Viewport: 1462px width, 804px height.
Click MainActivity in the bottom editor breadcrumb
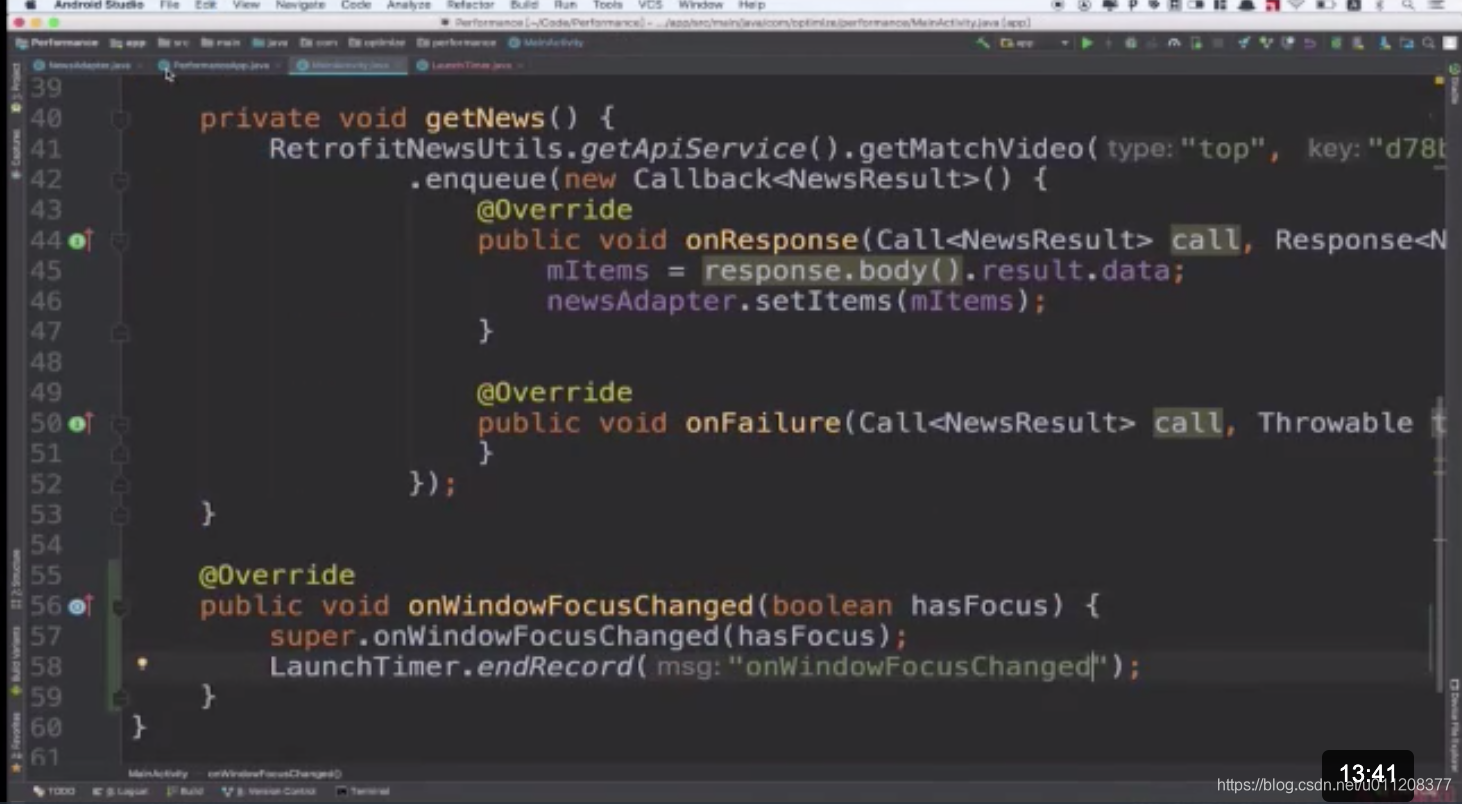[158, 774]
